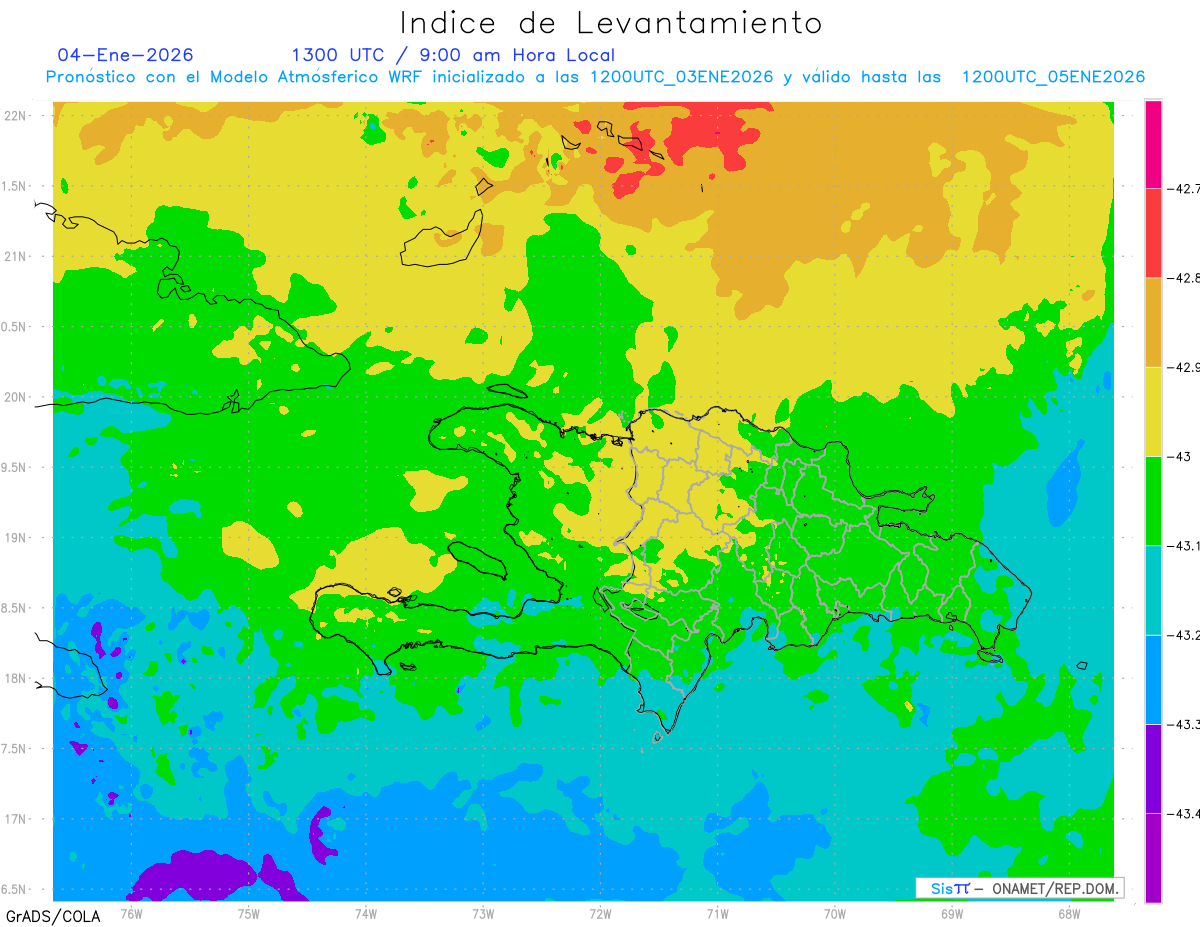This screenshot has height=927, width=1200.
Task: Click the '74W' longitude label
Action: (x=366, y=914)
